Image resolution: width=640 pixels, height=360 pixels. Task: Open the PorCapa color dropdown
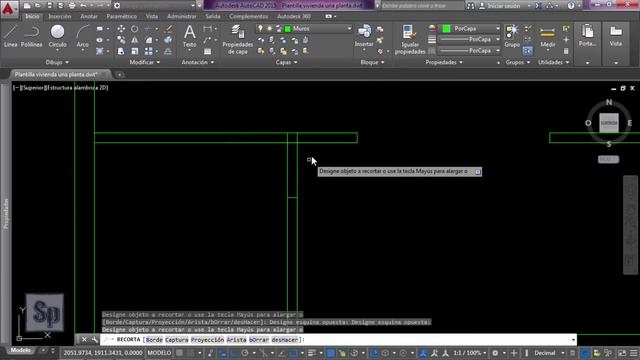[x=498, y=29]
